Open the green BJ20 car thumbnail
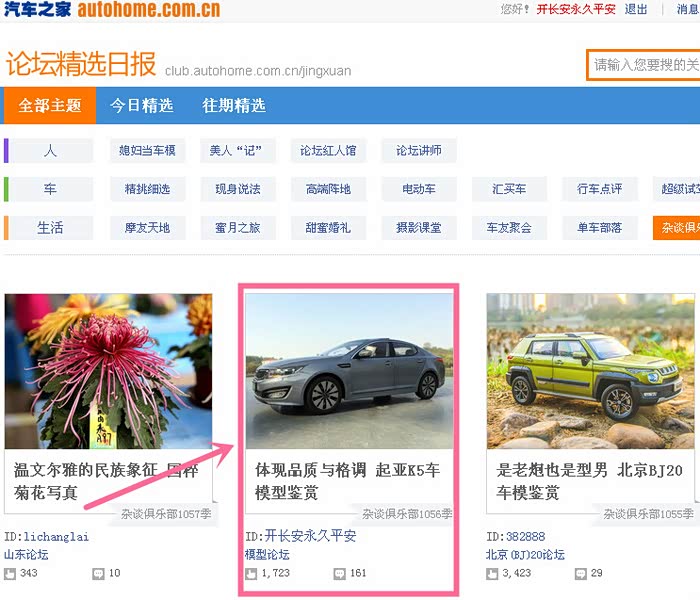Viewport: 700px width, 600px height. [591, 371]
